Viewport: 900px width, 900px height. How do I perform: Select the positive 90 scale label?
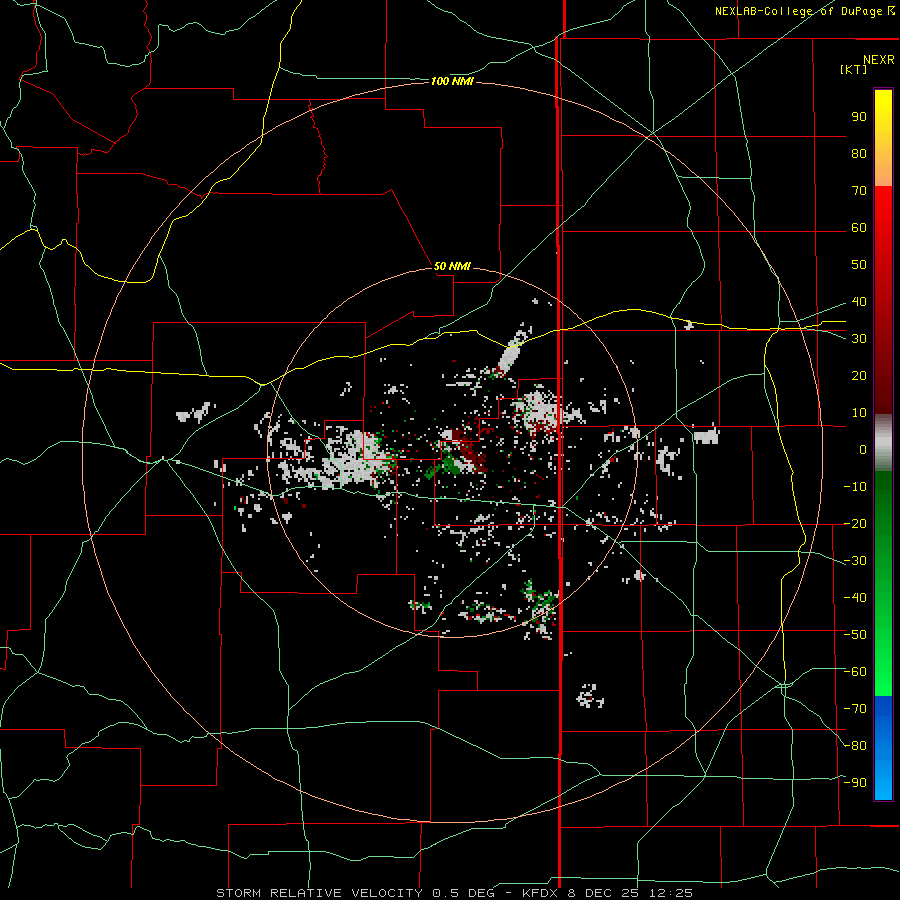(859, 117)
